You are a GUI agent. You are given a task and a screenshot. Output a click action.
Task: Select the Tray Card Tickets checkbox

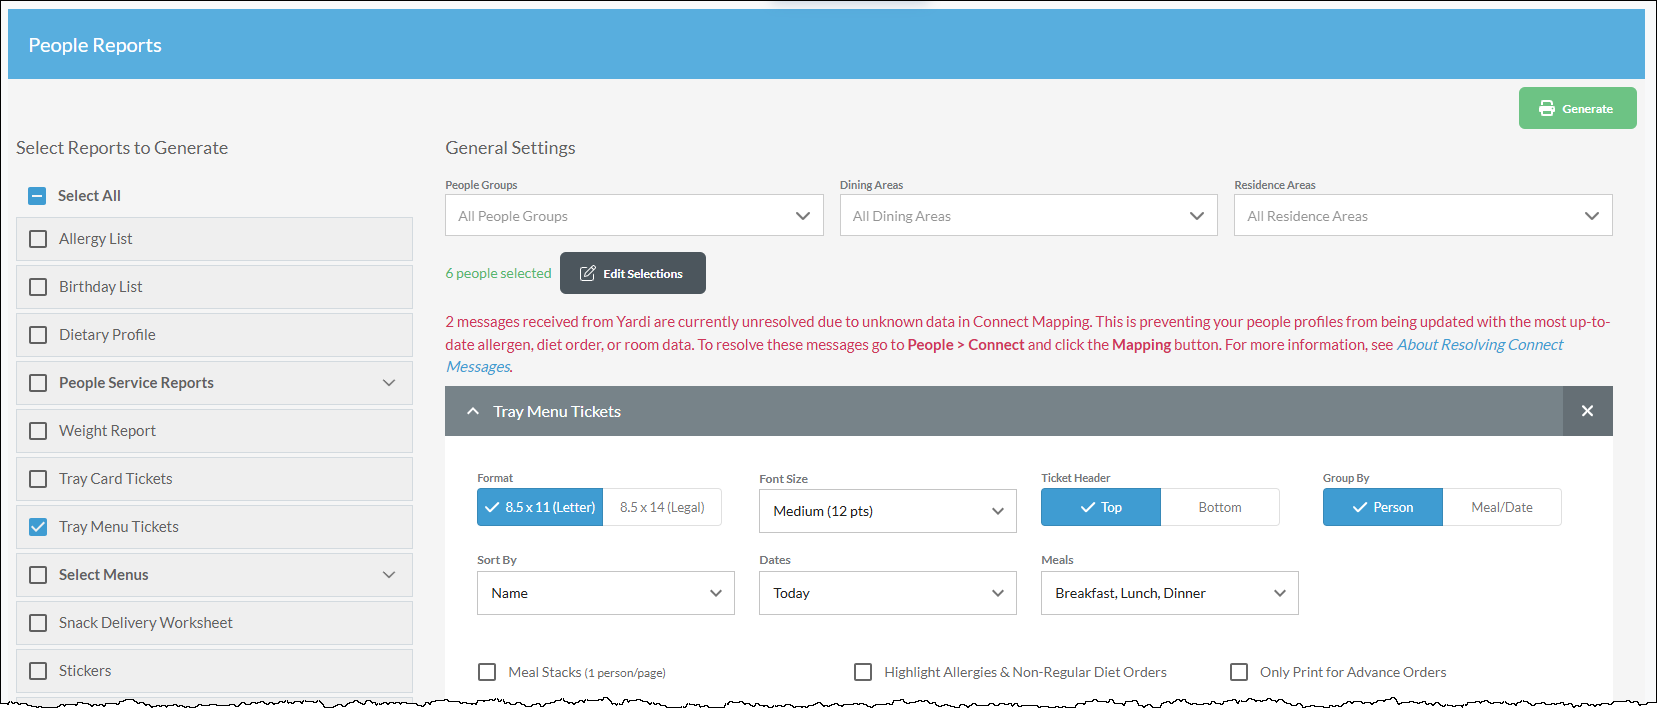click(x=38, y=479)
